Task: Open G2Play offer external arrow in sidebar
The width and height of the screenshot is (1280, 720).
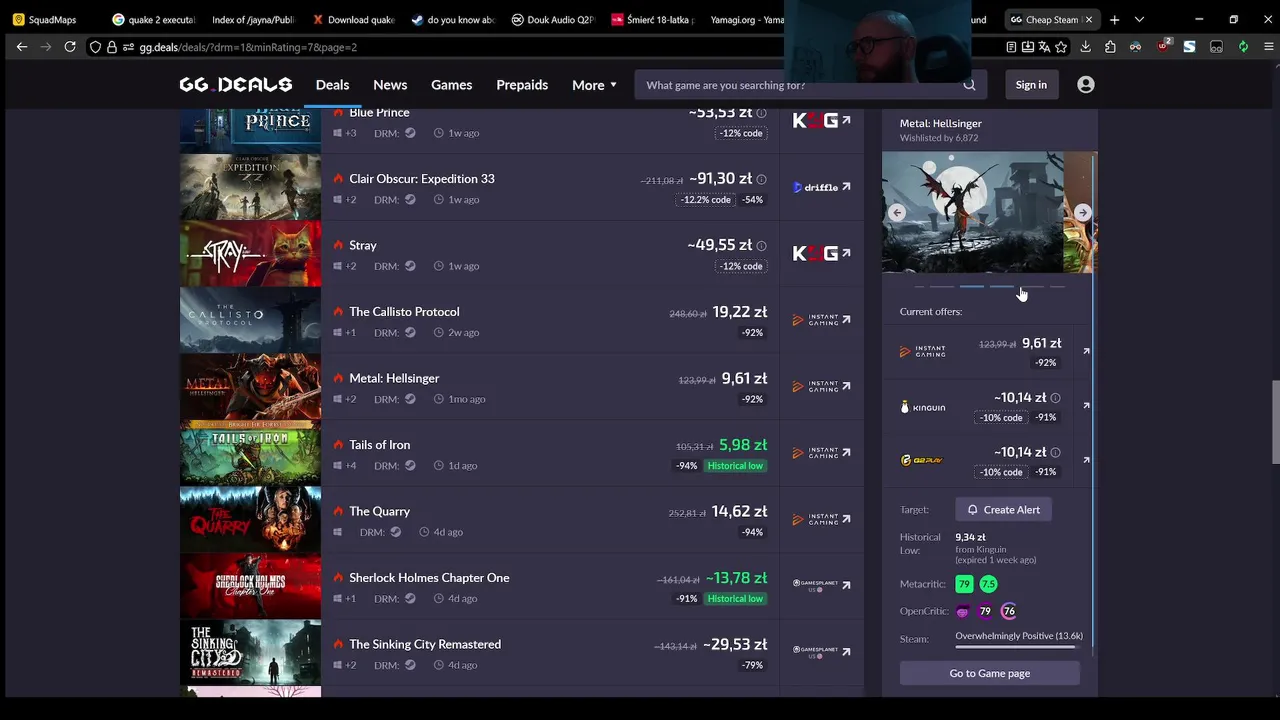Action: pyautogui.click(x=1086, y=460)
